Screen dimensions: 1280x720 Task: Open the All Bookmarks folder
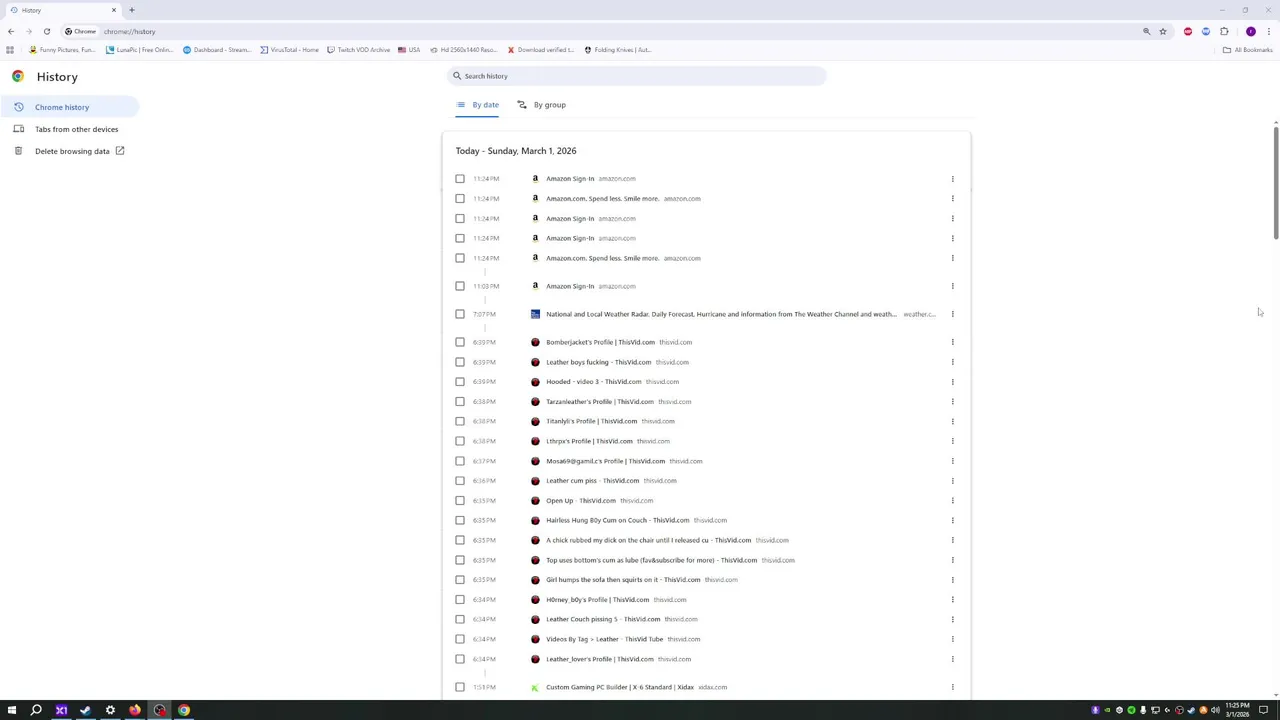pos(1247,50)
